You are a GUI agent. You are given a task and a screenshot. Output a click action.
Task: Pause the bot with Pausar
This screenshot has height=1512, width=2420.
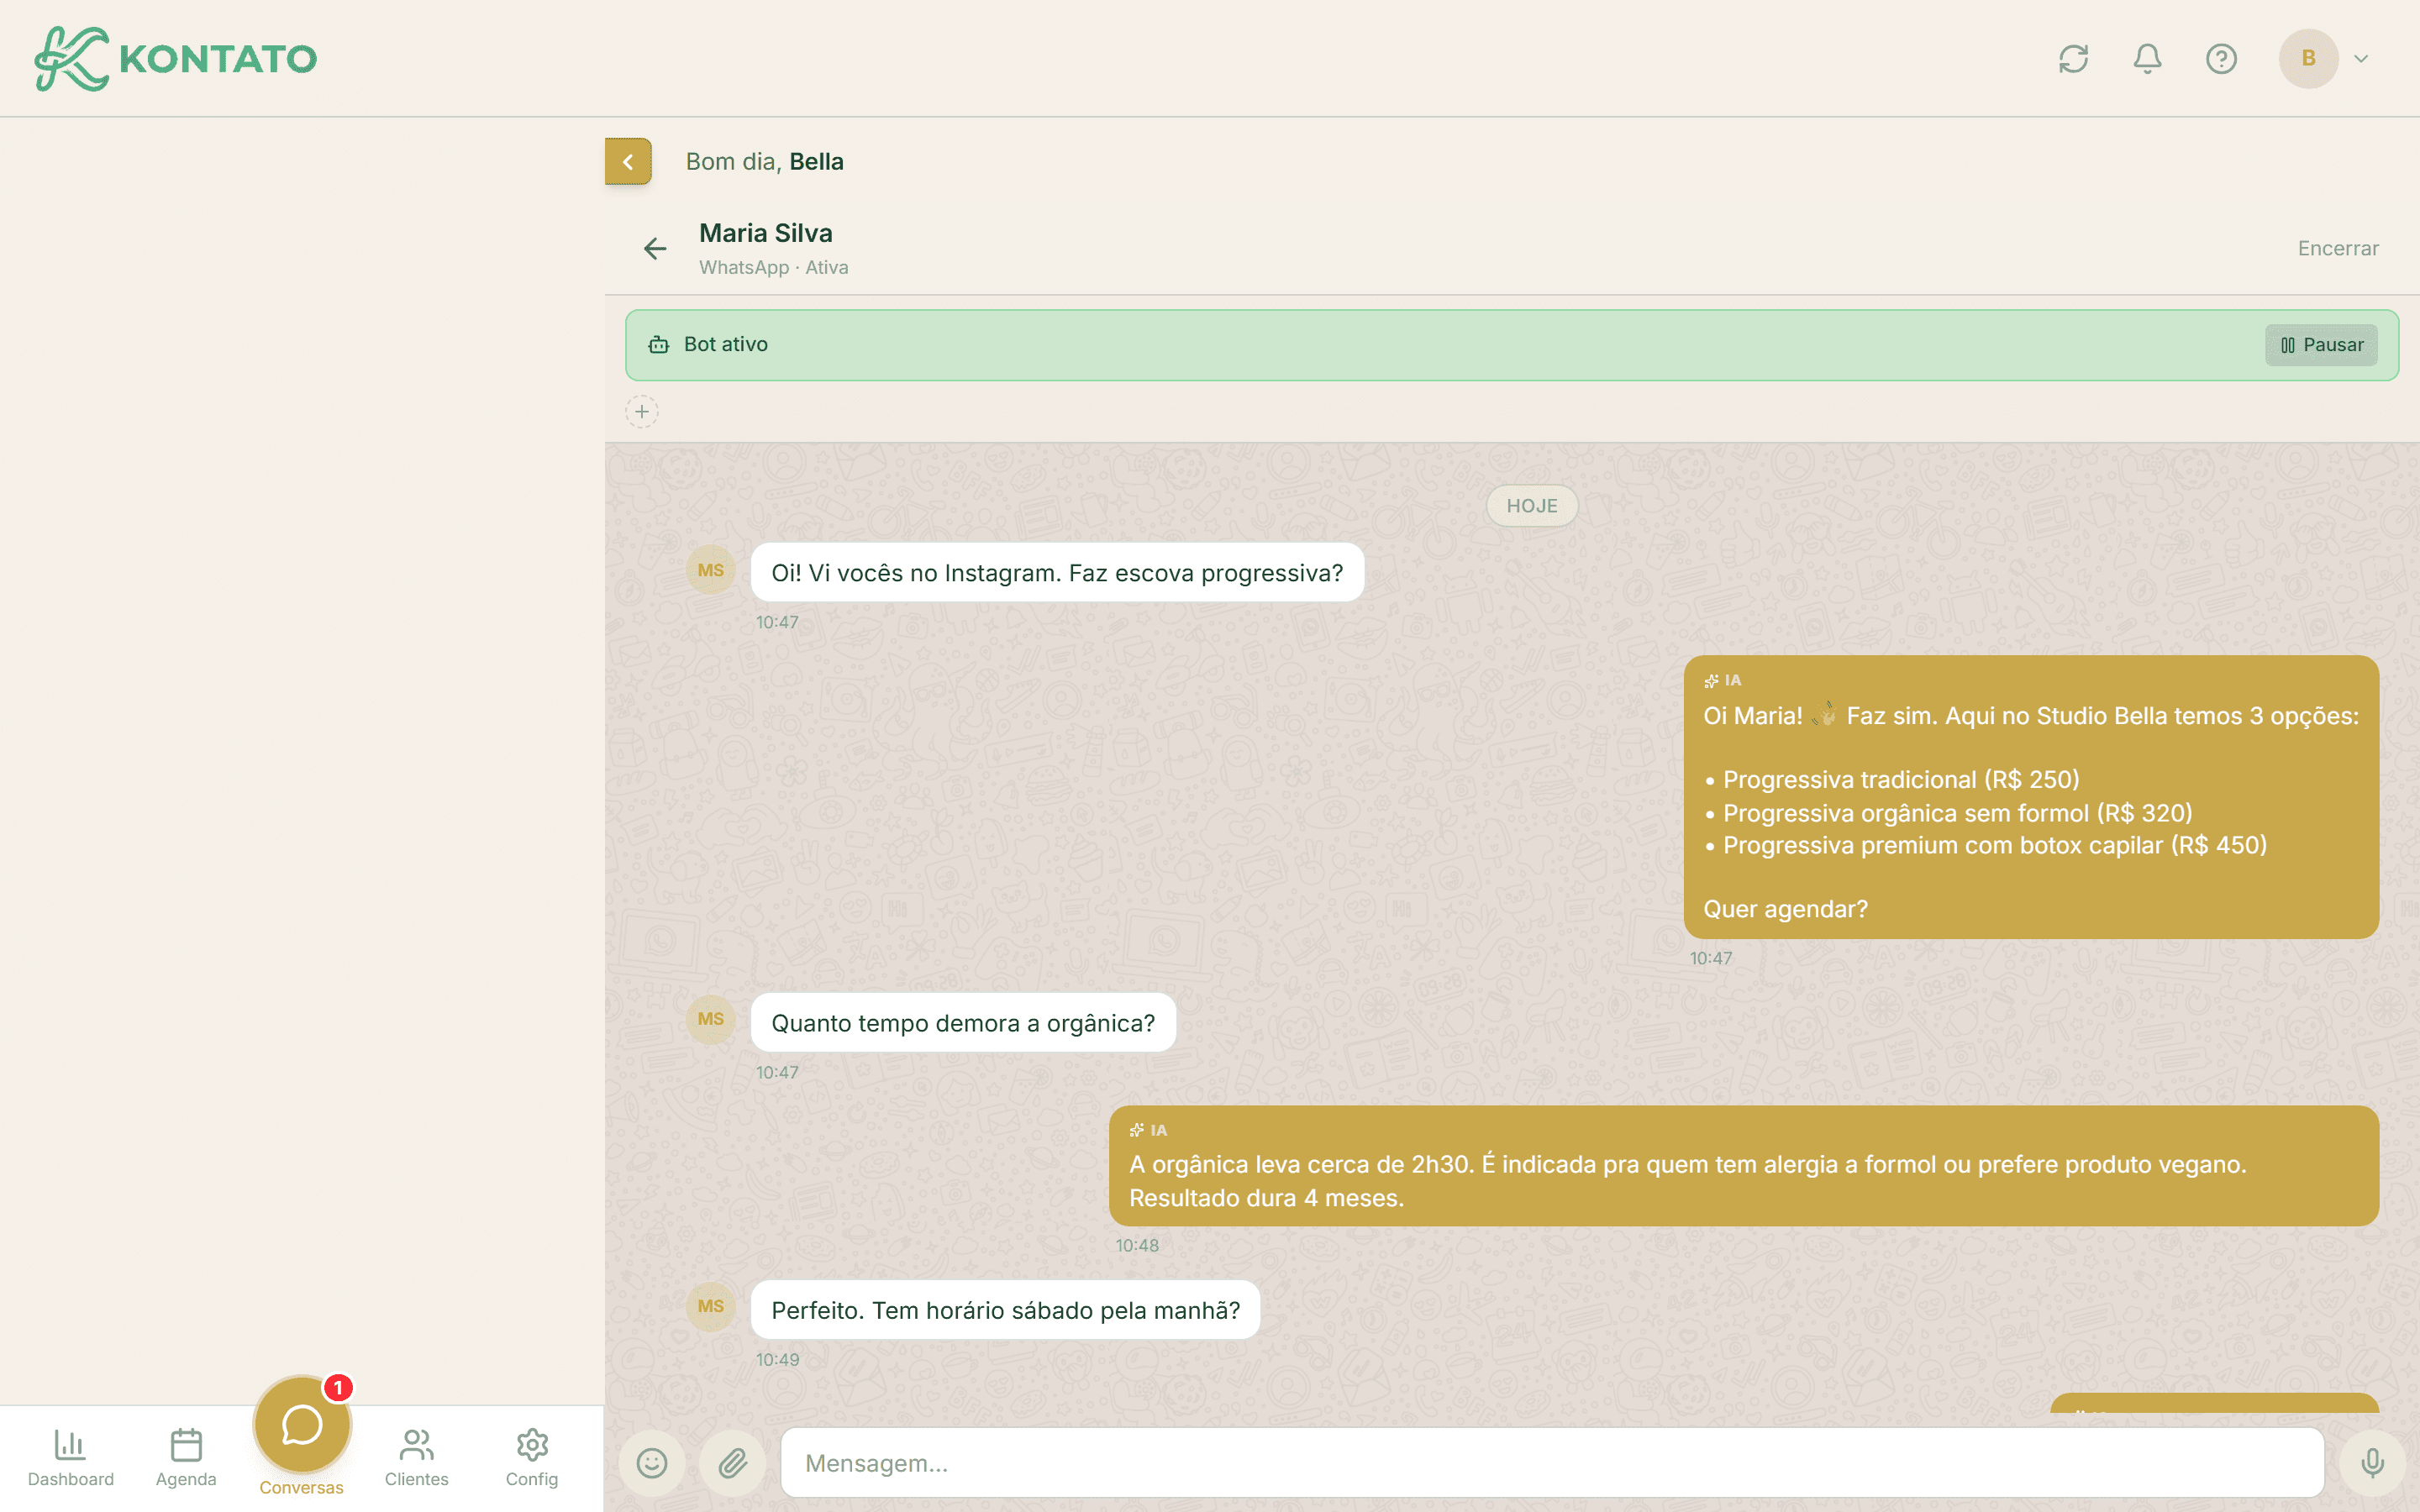2321,345
